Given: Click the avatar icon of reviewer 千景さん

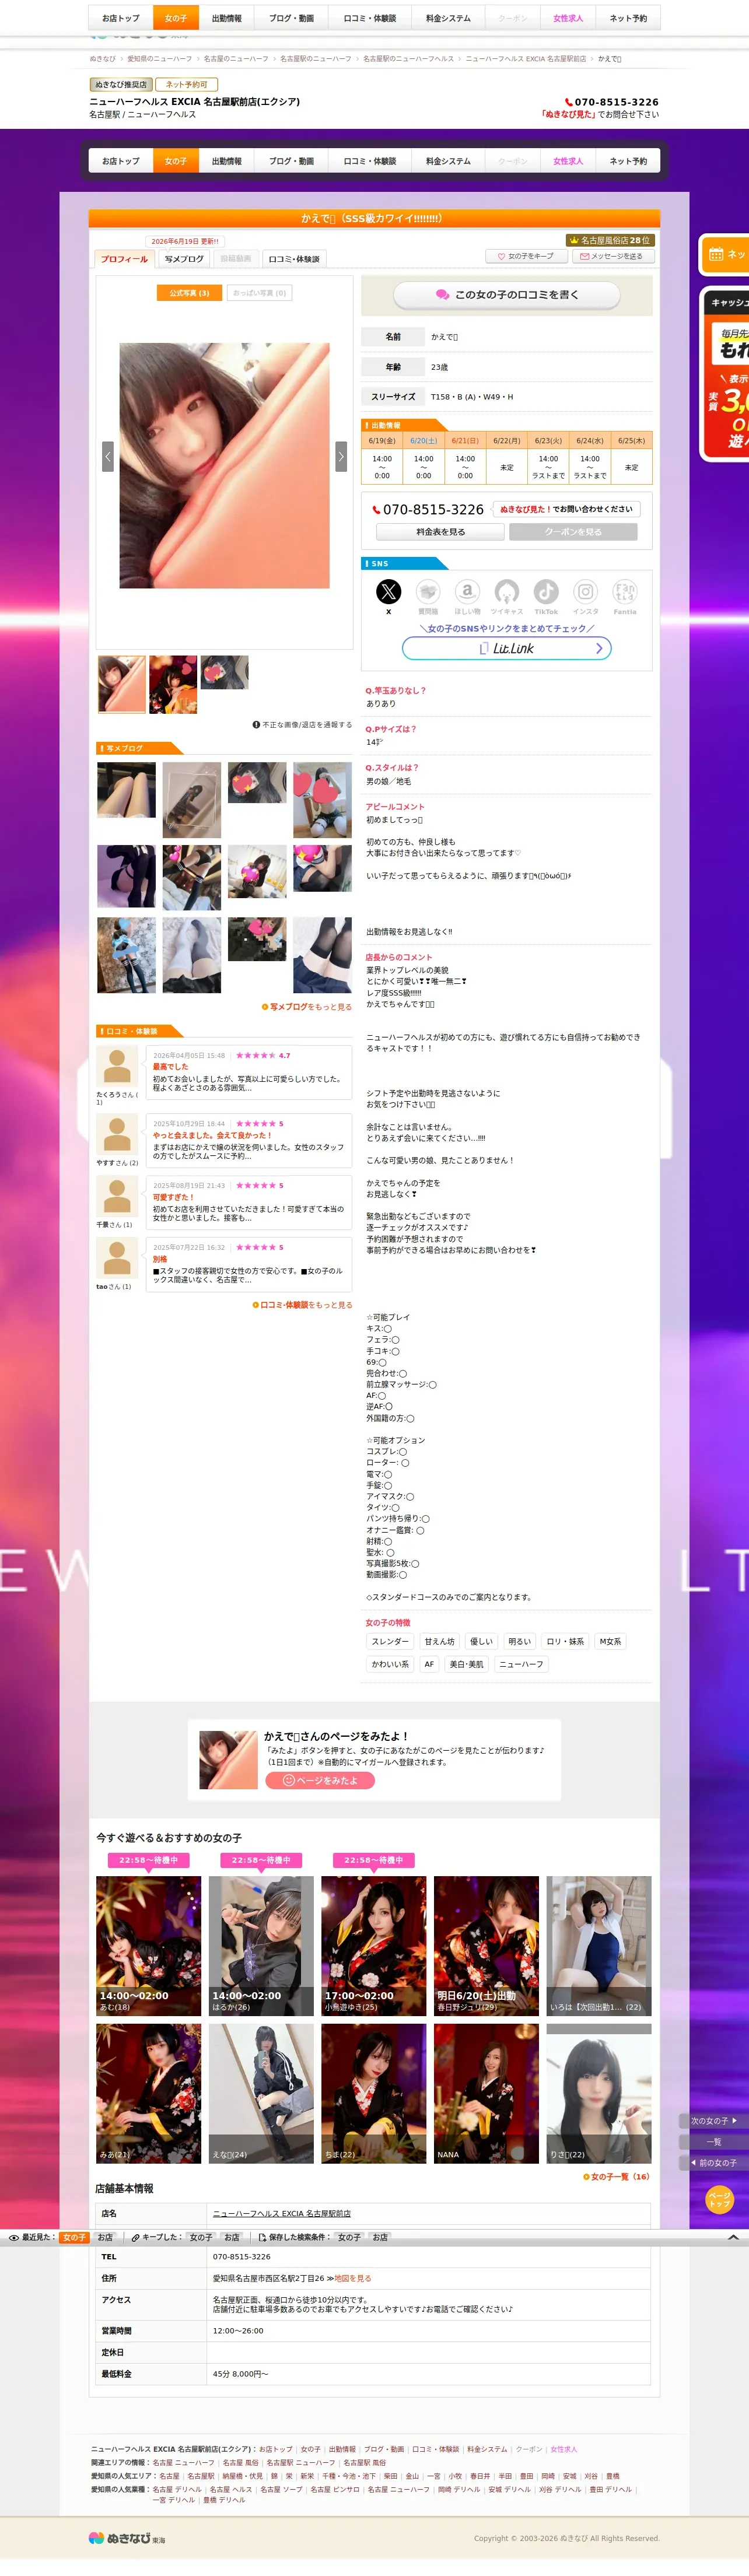Looking at the screenshot, I should (117, 1196).
